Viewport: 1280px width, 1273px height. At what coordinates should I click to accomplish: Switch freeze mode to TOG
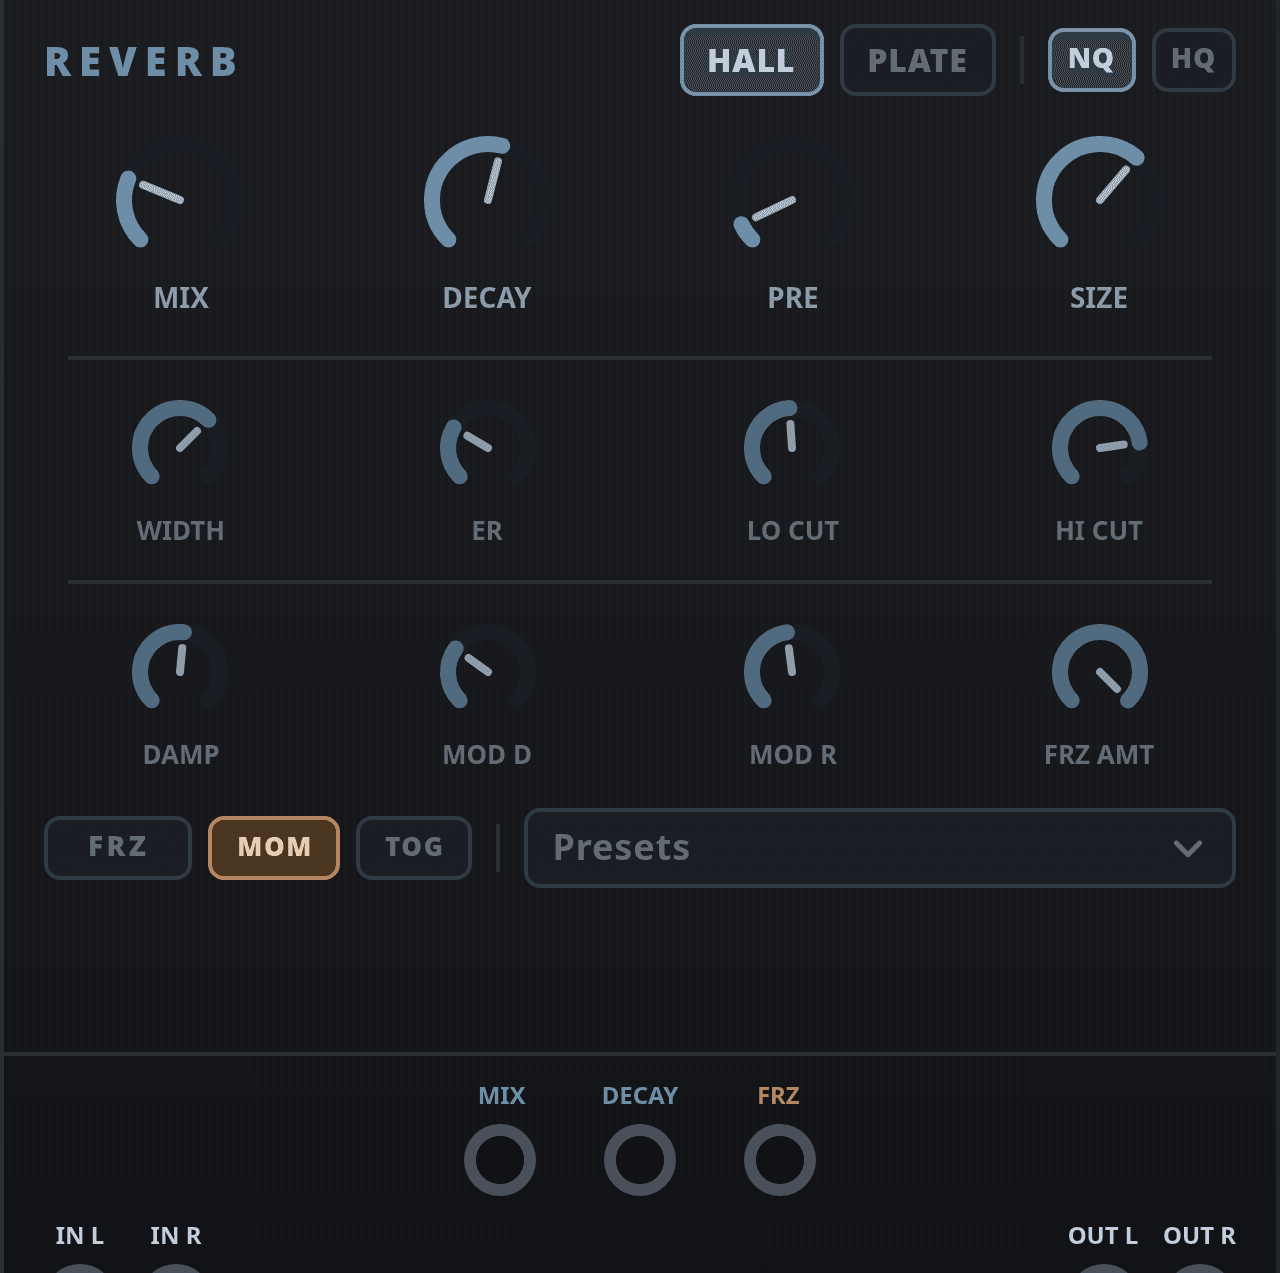coord(414,848)
